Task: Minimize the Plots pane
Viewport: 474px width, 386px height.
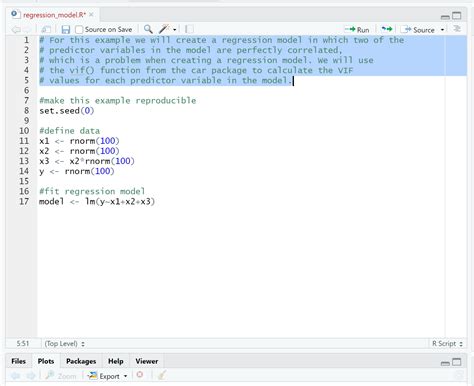Action: 445,363
